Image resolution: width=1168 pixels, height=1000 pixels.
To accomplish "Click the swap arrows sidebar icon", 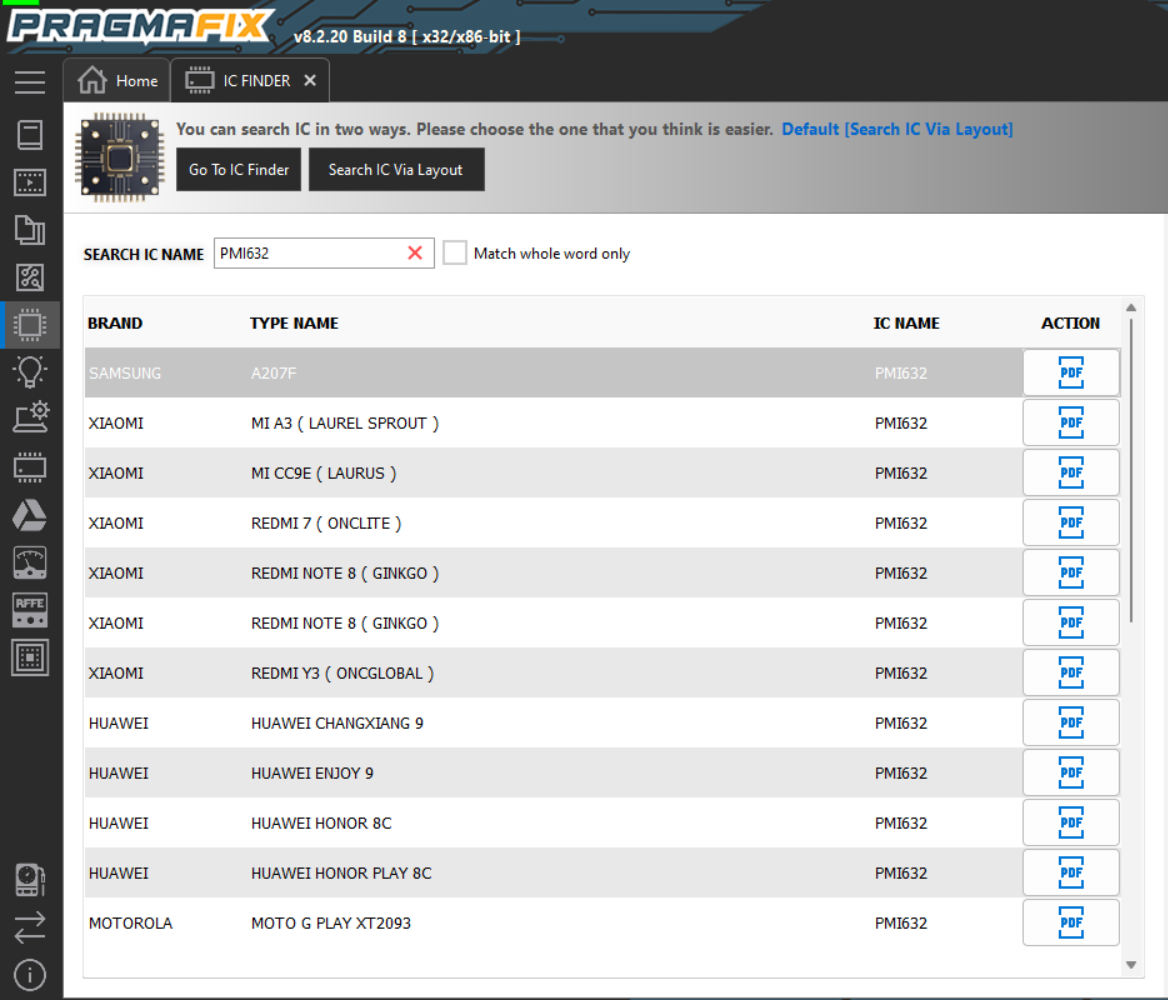I will tap(30, 928).
